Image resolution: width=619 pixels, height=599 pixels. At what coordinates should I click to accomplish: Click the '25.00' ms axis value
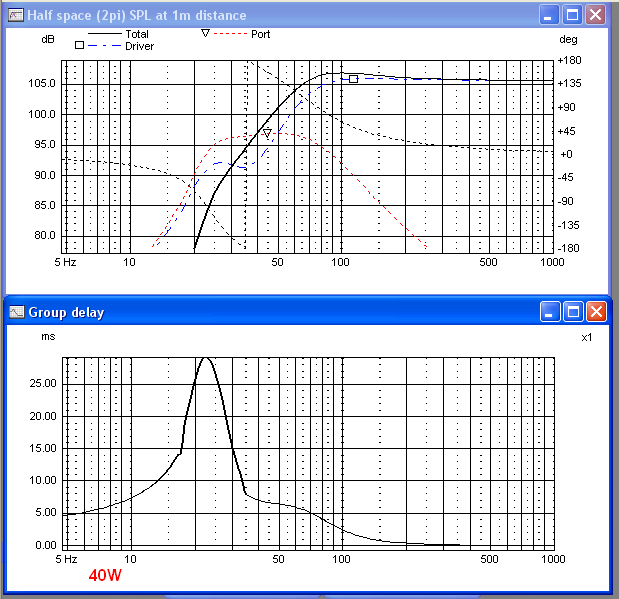[43, 383]
